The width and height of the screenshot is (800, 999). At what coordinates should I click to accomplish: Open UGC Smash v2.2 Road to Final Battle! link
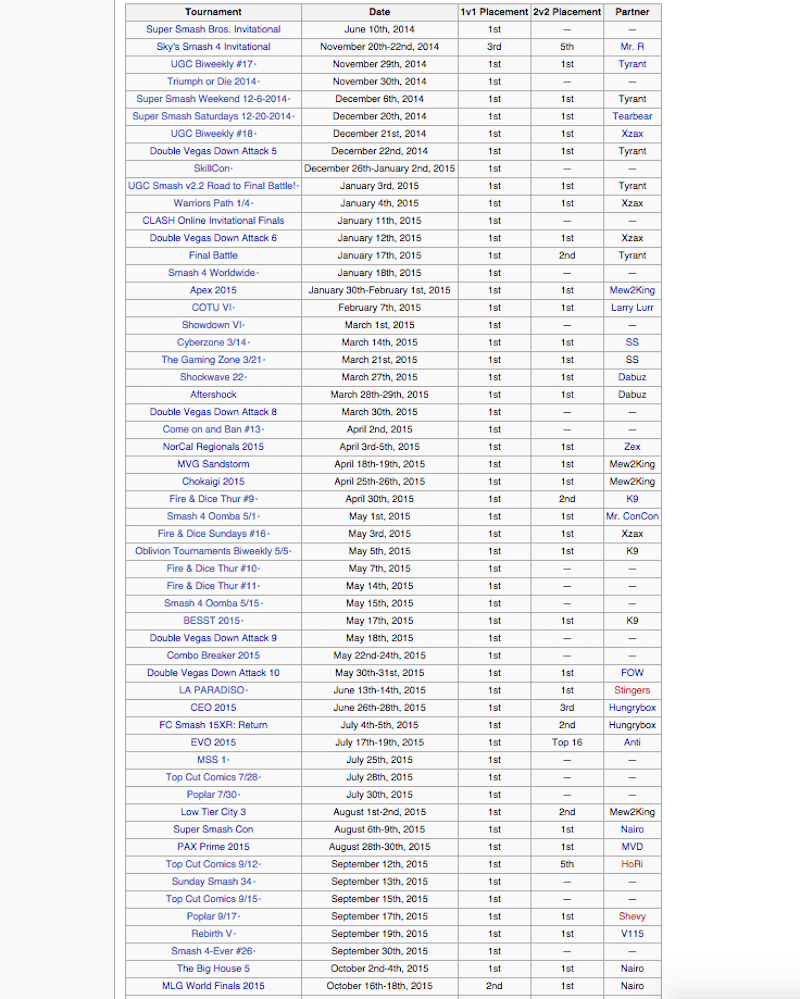point(212,185)
